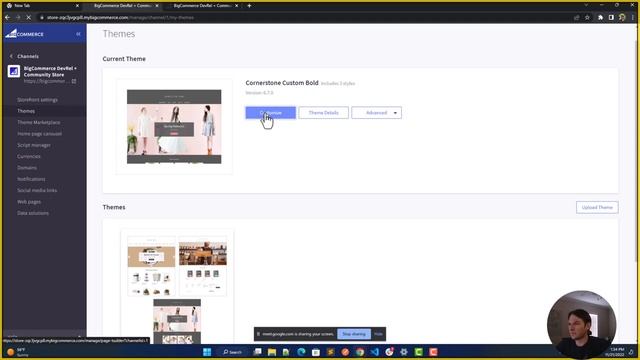The image size is (640, 360).
Task: Switch to the New Tab browser tab
Action: 41,6
